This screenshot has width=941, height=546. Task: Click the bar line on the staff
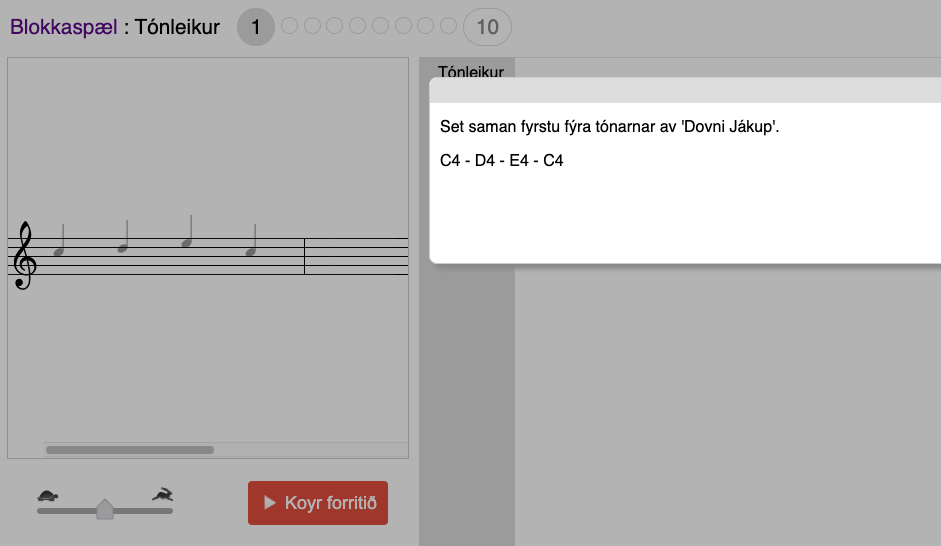tap(304, 256)
